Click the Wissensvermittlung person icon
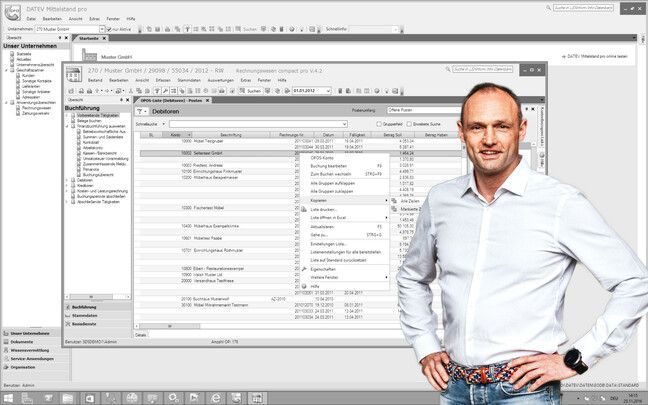648x405 pixels. pyautogui.click(x=6, y=350)
